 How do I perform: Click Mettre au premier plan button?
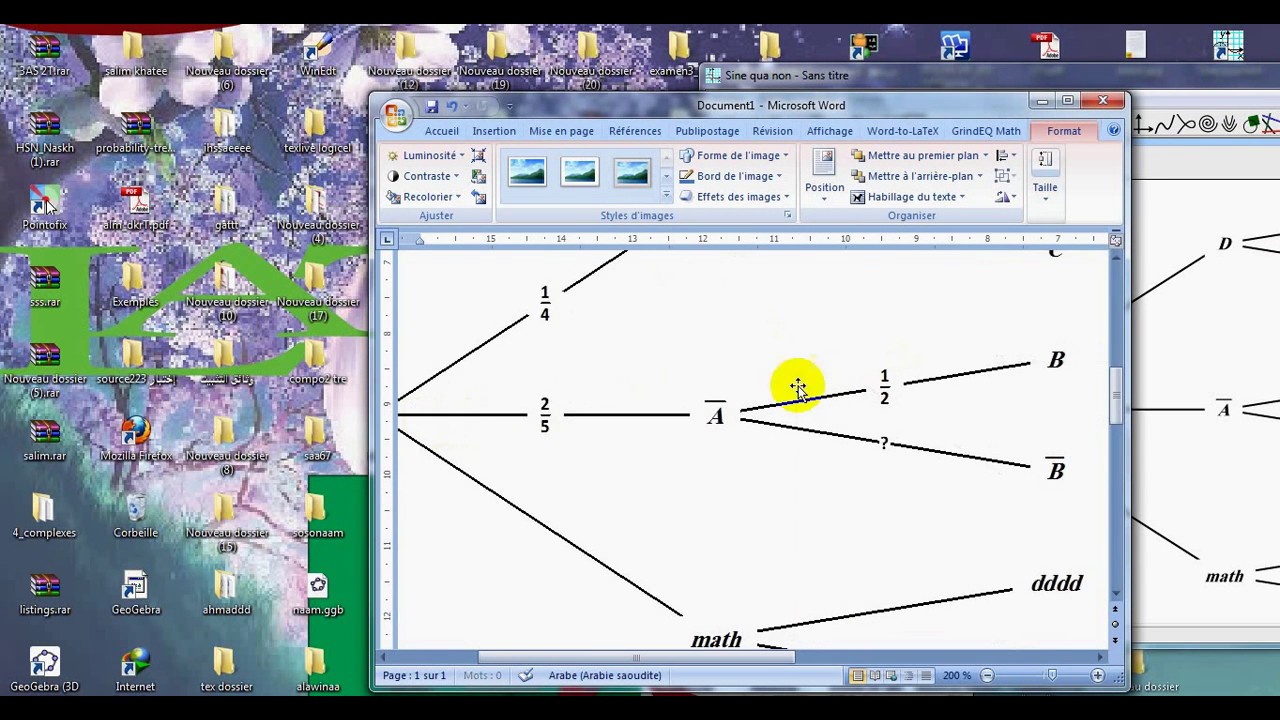(x=920, y=155)
